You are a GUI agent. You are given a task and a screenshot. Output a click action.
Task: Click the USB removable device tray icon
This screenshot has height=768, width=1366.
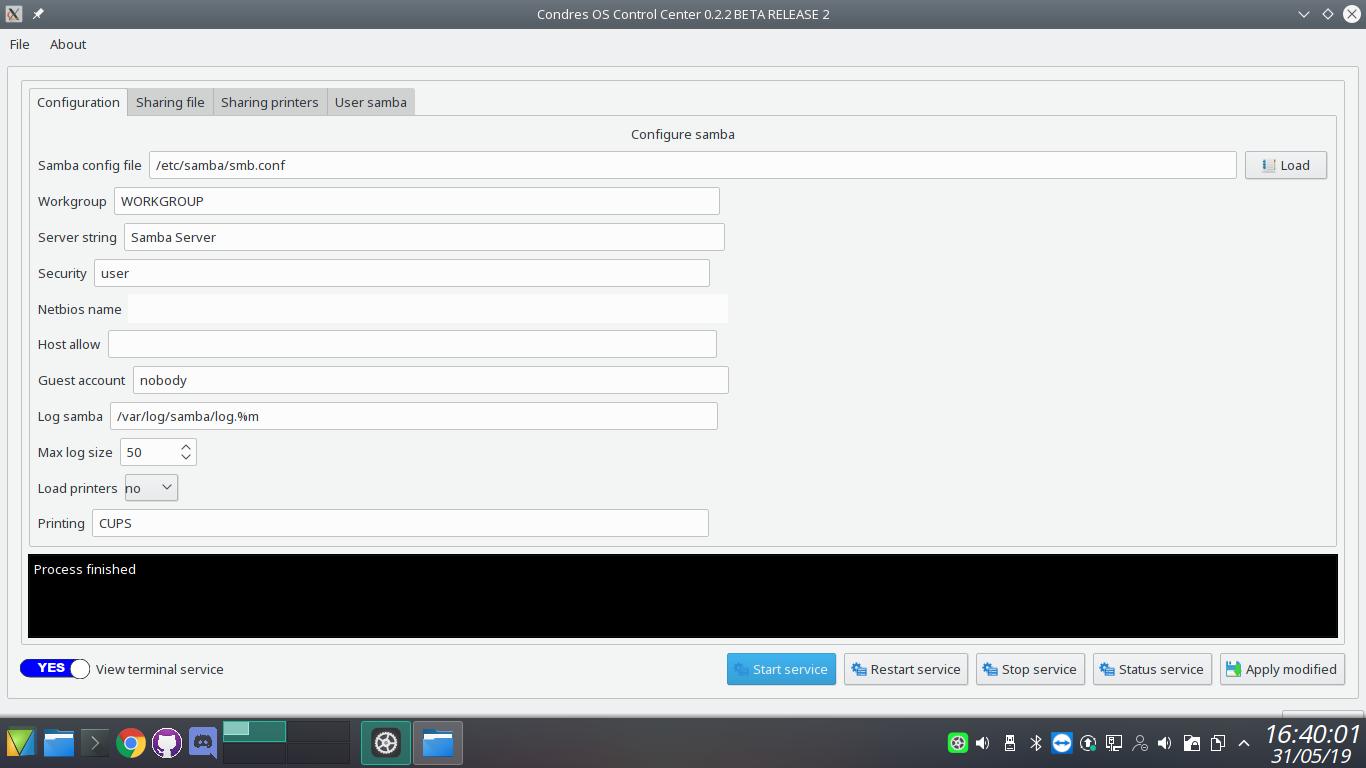point(1010,743)
